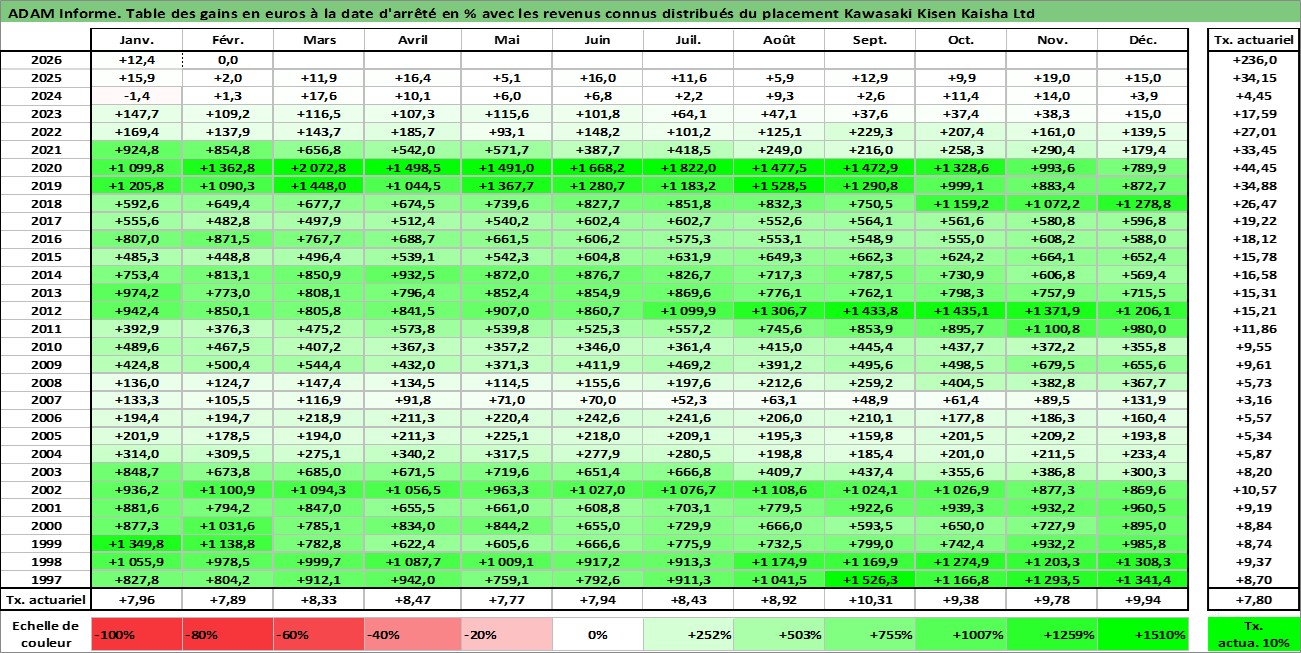Select the -60% color scale swatch
1301x653 pixels.
(x=319, y=634)
